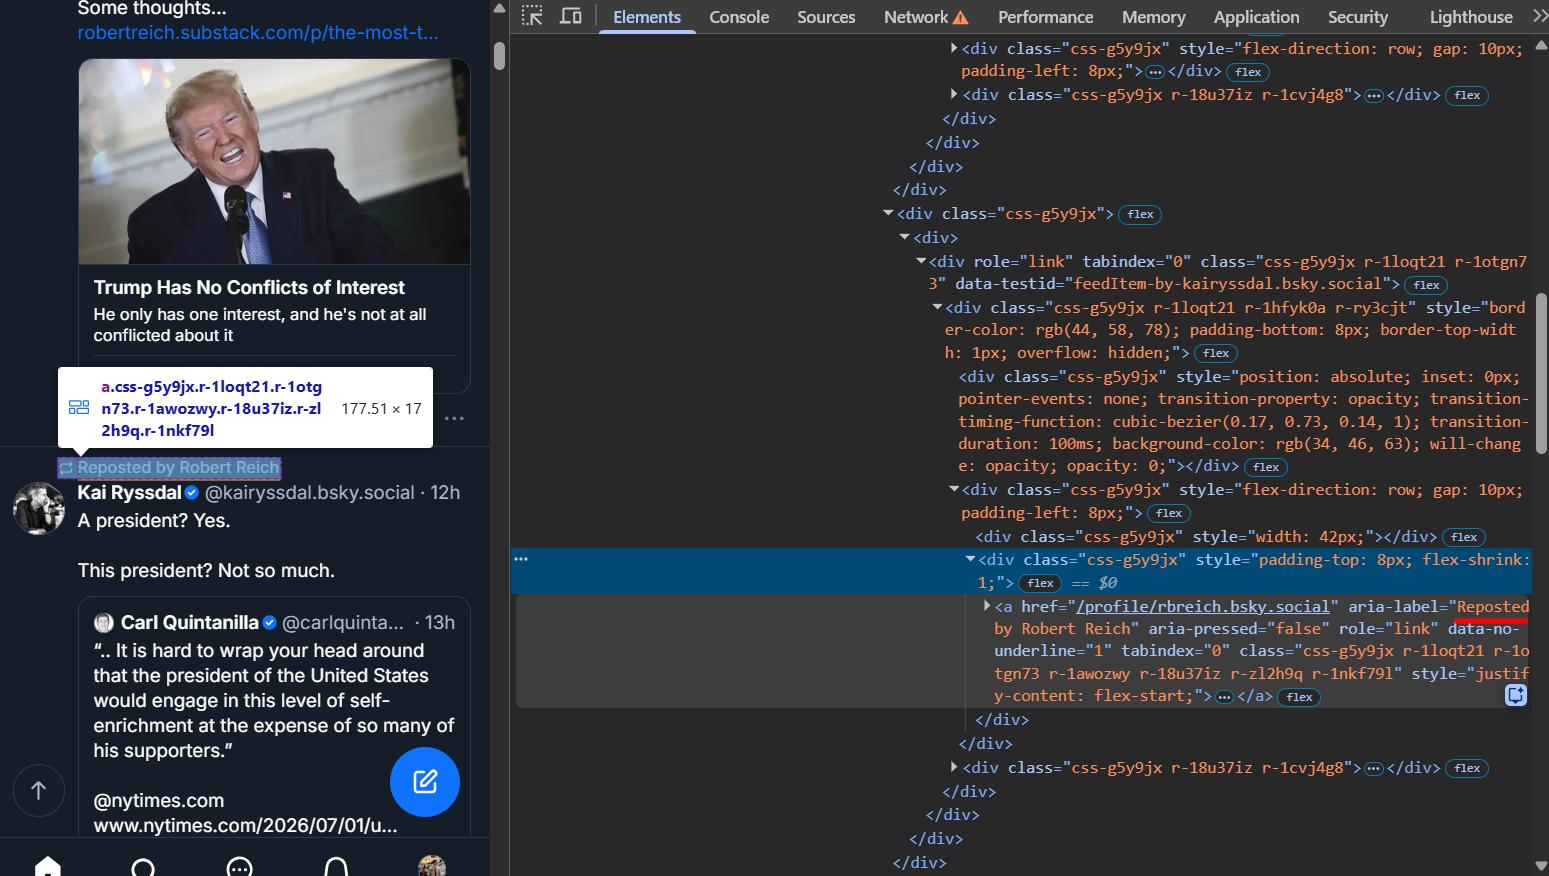Toggle flex badge on the opacity: 0 div
Image resolution: width=1549 pixels, height=876 pixels.
pos(1266,467)
